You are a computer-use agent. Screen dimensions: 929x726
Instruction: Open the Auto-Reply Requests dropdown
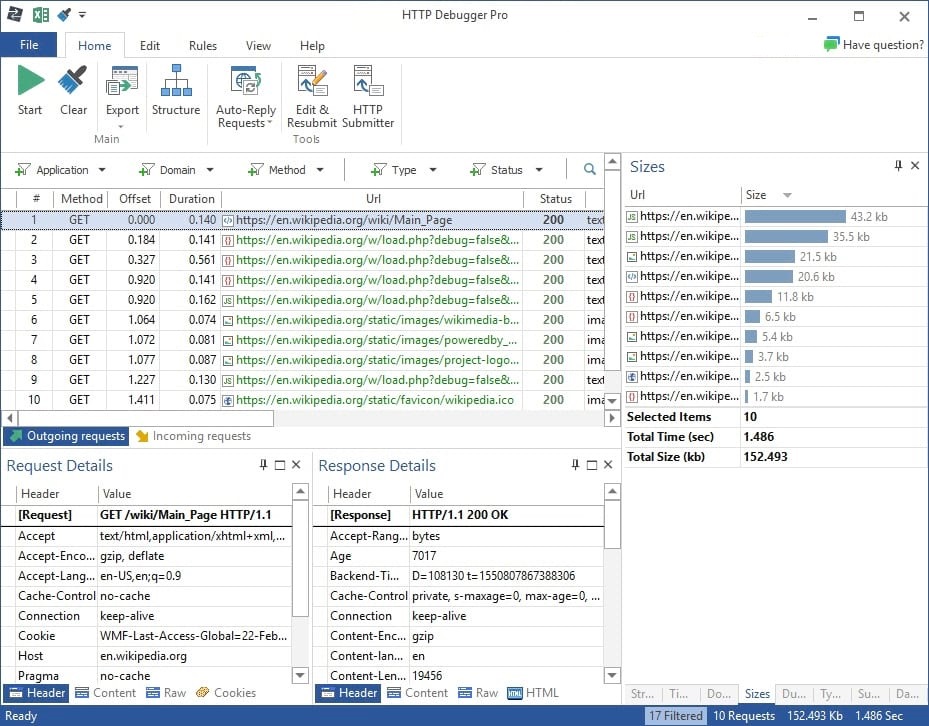pos(270,124)
